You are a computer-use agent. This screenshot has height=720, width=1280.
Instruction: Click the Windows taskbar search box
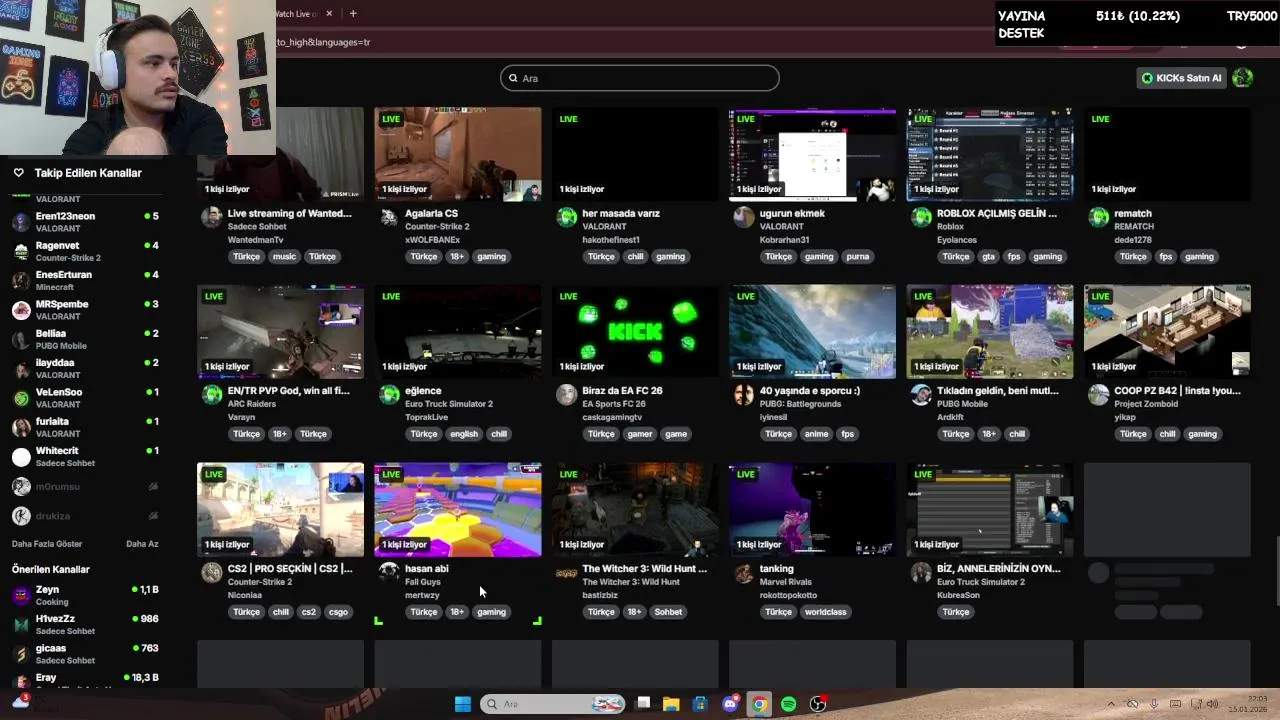[553, 704]
